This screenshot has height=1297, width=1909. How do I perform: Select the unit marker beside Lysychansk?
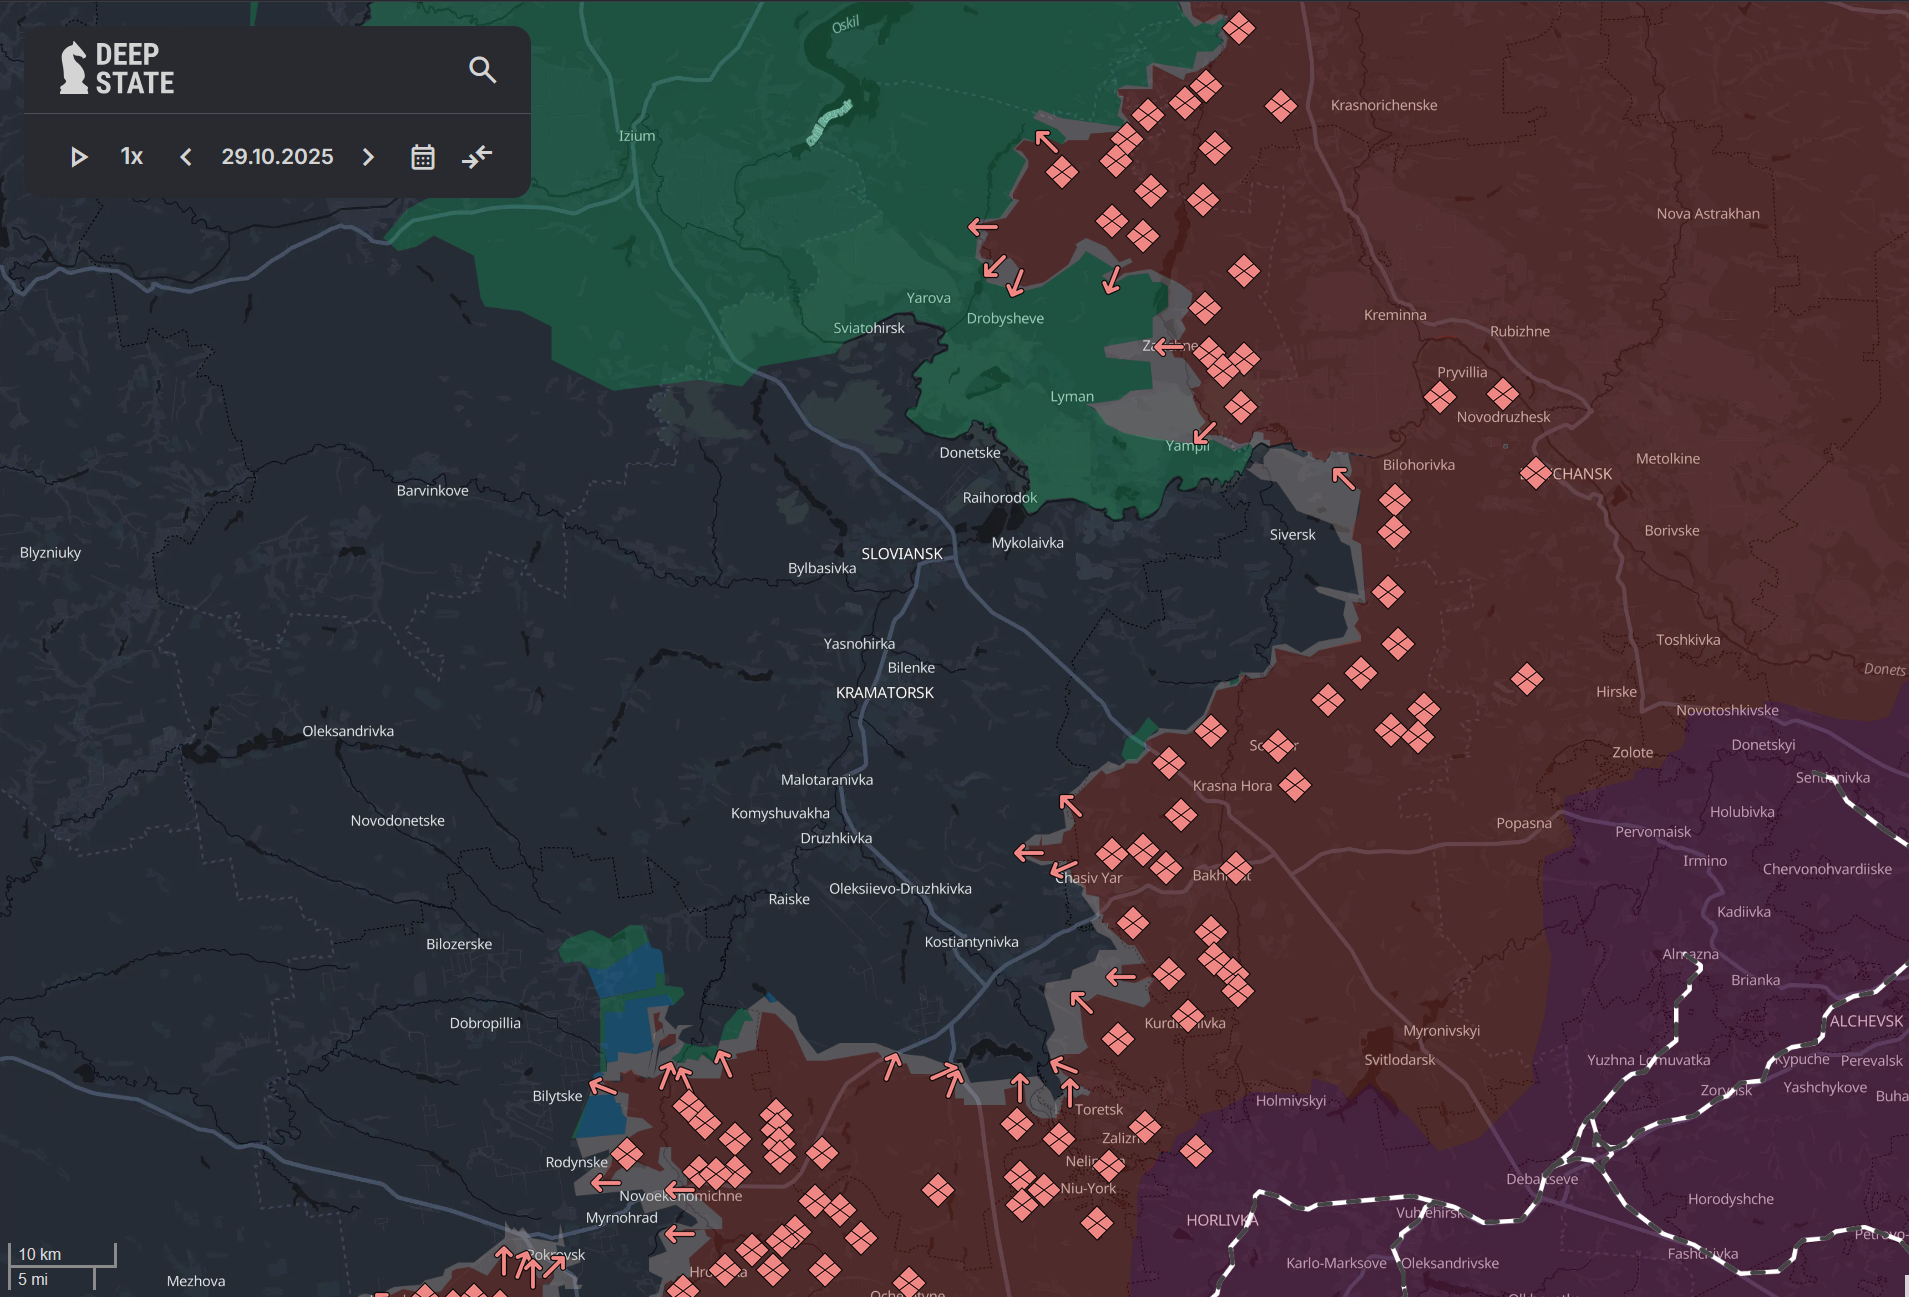click(1536, 473)
